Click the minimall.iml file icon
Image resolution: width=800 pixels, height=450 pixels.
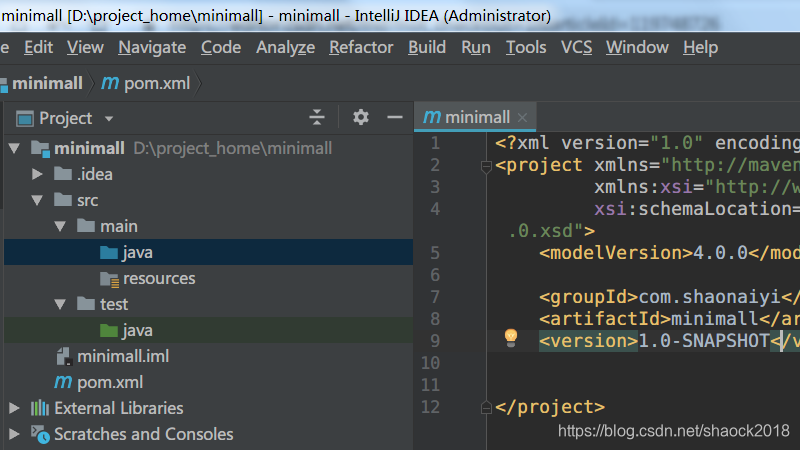point(63,356)
